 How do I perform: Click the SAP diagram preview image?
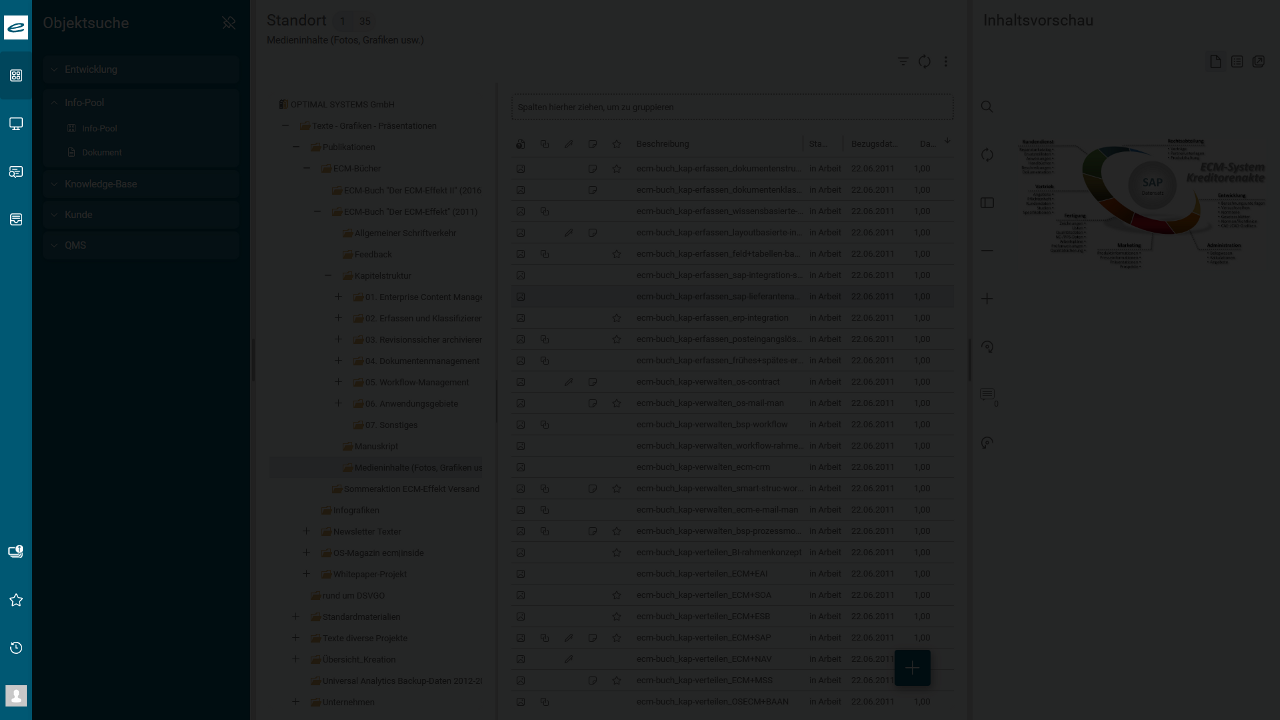tap(1142, 200)
